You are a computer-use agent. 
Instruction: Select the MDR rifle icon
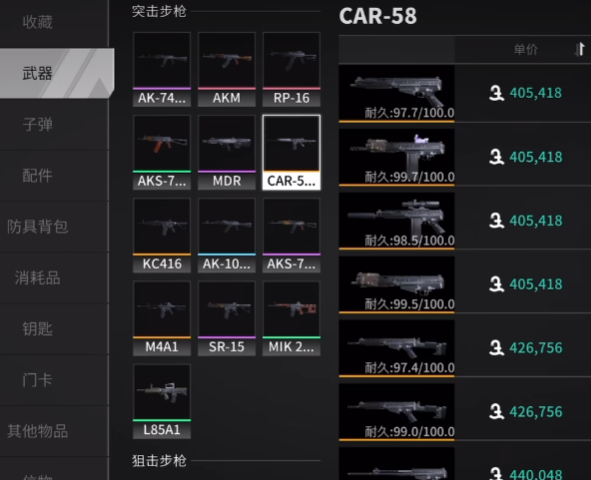tap(227, 152)
